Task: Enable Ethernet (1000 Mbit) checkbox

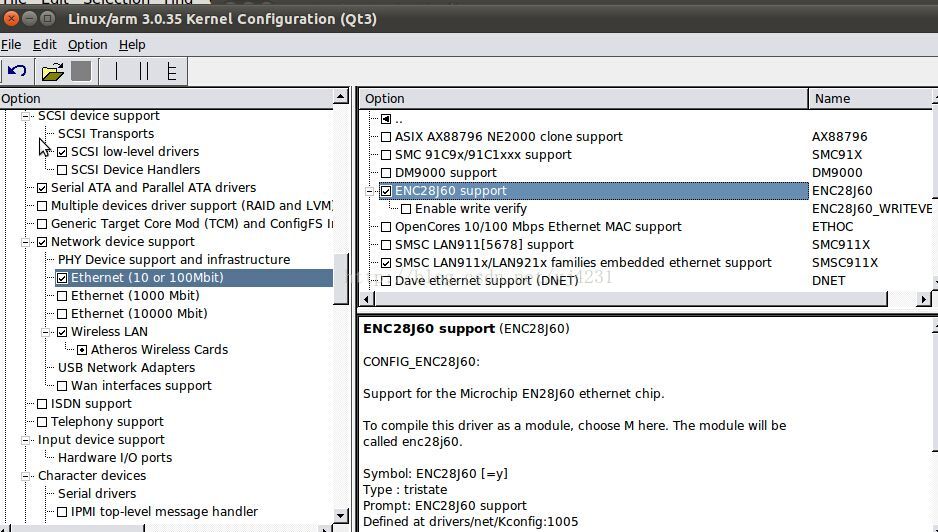Action: click(62, 296)
